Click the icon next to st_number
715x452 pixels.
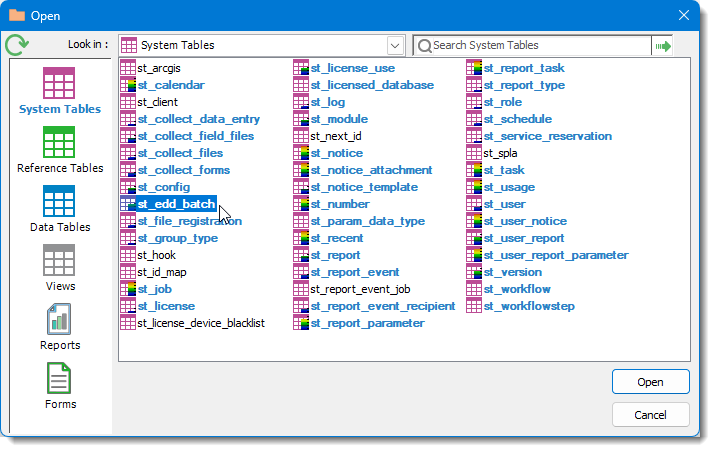[x=301, y=204]
